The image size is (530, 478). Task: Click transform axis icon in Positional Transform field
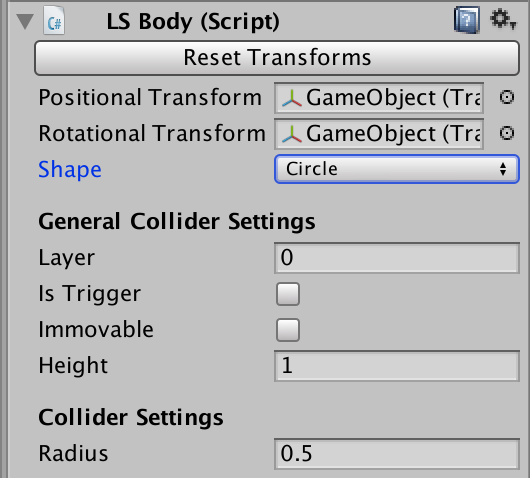(x=292, y=98)
